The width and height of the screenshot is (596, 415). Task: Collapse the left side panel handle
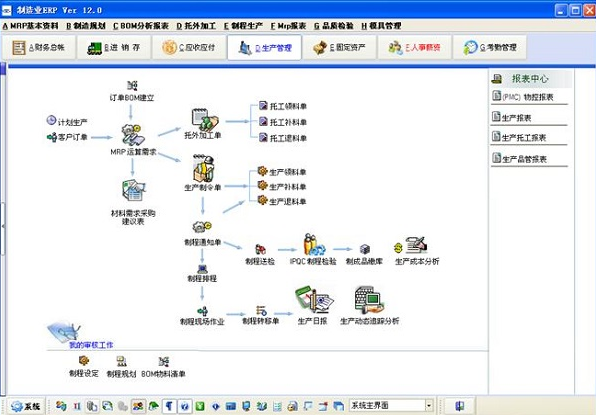click(3, 227)
